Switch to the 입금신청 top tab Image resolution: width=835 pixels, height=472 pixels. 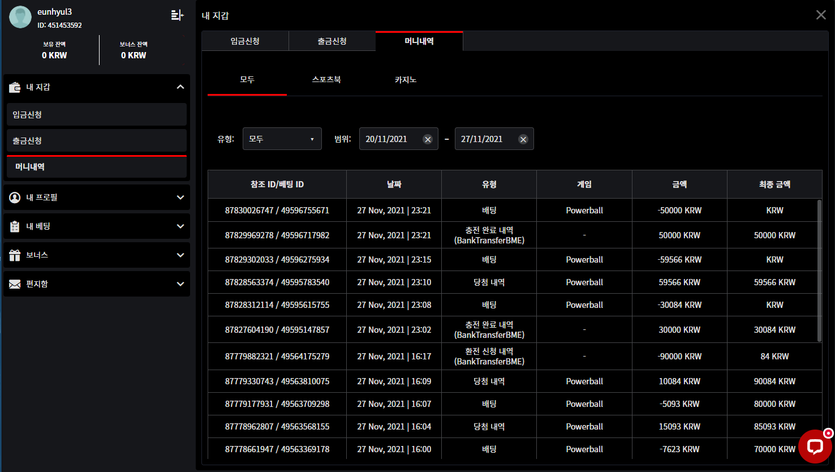point(245,41)
